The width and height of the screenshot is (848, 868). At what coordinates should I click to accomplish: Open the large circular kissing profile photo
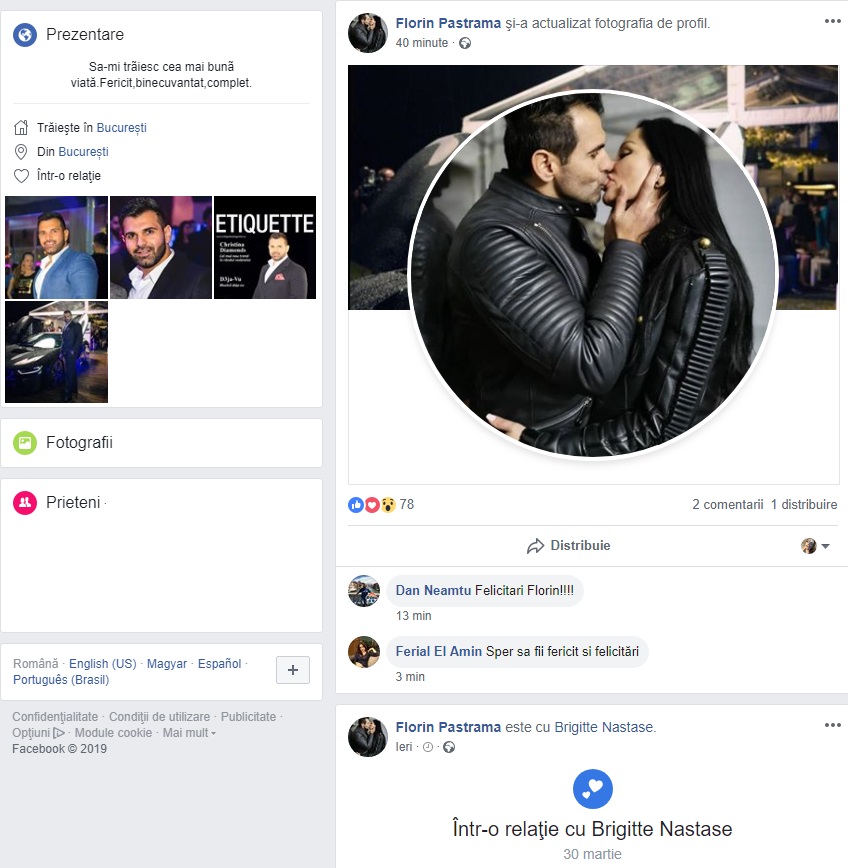(x=593, y=275)
